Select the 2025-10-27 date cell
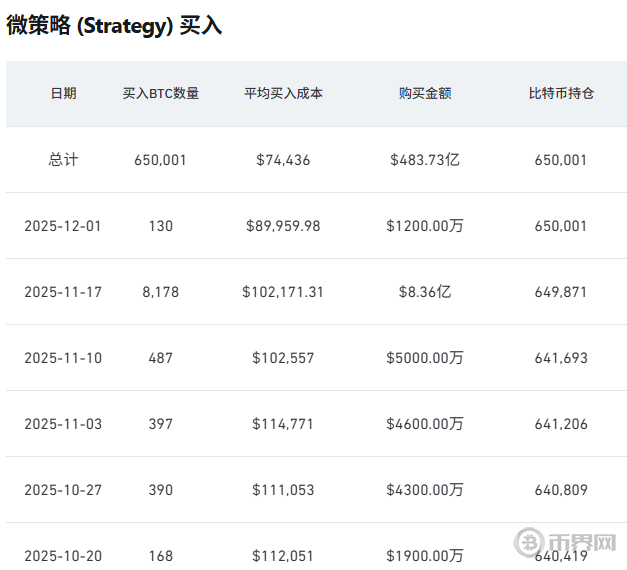627x570 pixels. (x=63, y=490)
